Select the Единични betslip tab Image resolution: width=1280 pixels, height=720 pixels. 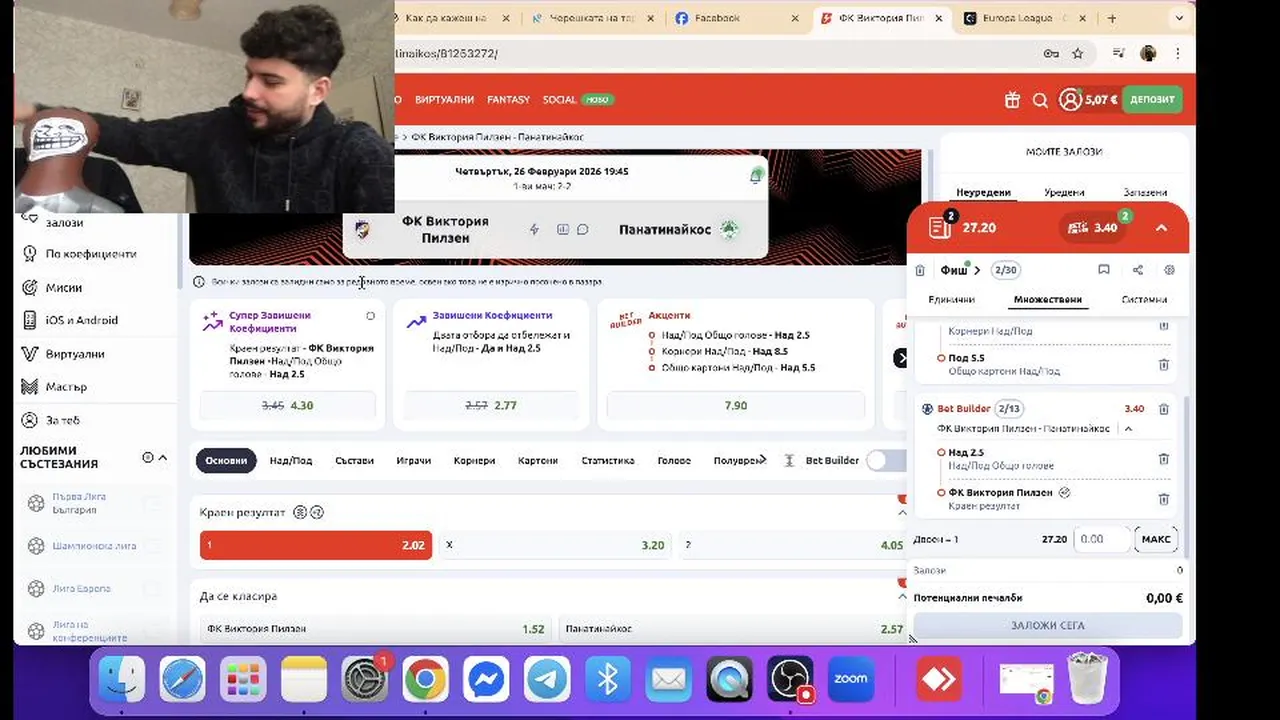[x=951, y=299]
